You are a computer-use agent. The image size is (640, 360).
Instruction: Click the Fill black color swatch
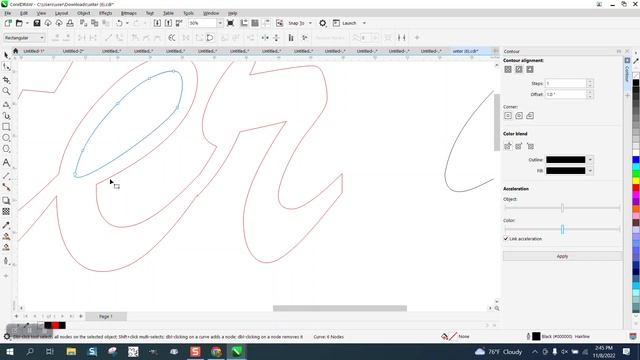coord(565,171)
